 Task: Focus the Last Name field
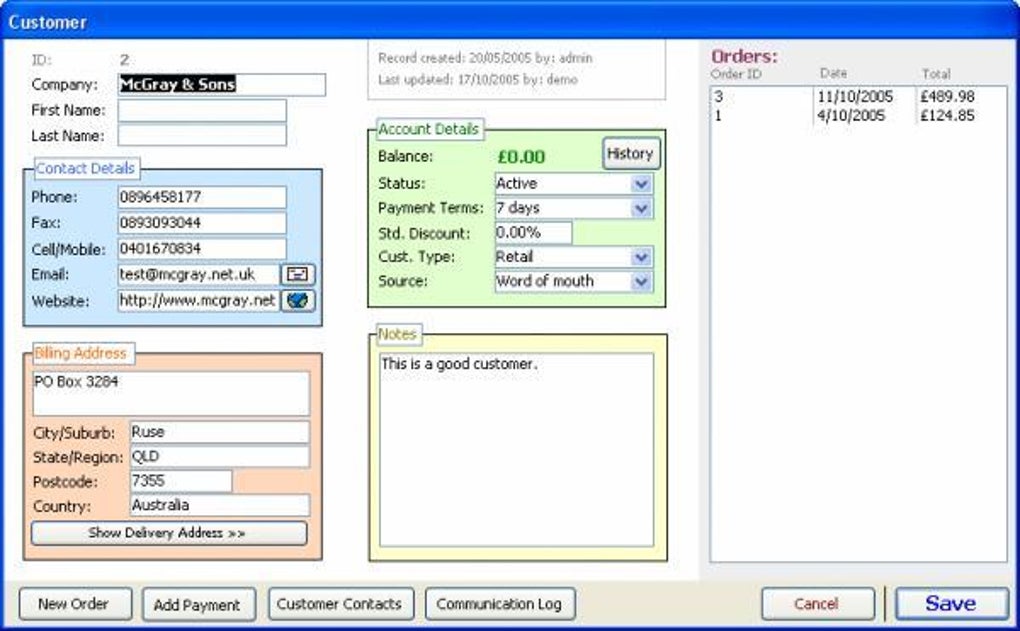coord(202,135)
